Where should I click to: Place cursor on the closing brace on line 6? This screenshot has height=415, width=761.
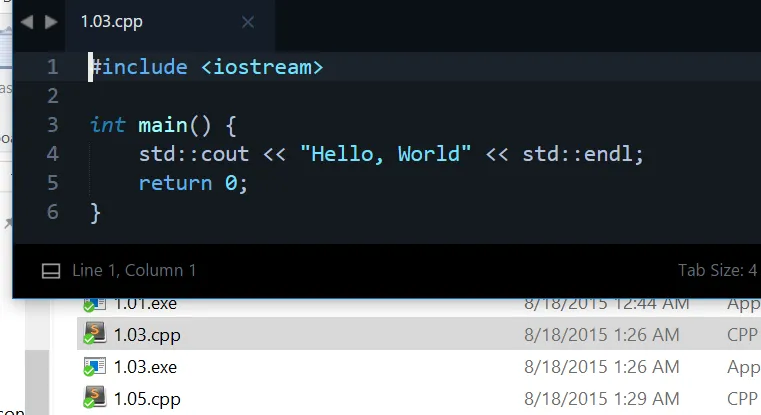[x=96, y=214]
